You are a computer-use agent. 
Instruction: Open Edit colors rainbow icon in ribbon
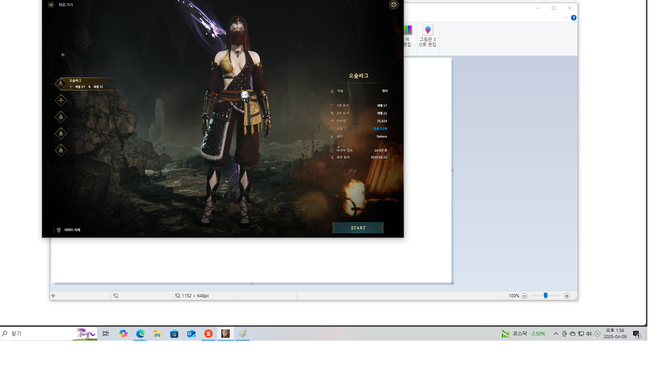(408, 36)
